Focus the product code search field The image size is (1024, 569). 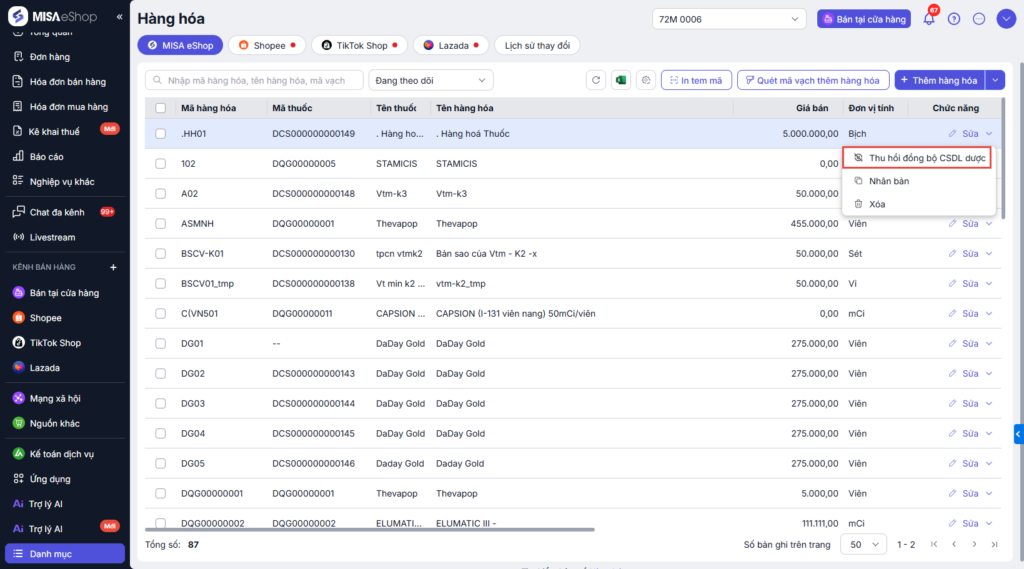[x=254, y=80]
